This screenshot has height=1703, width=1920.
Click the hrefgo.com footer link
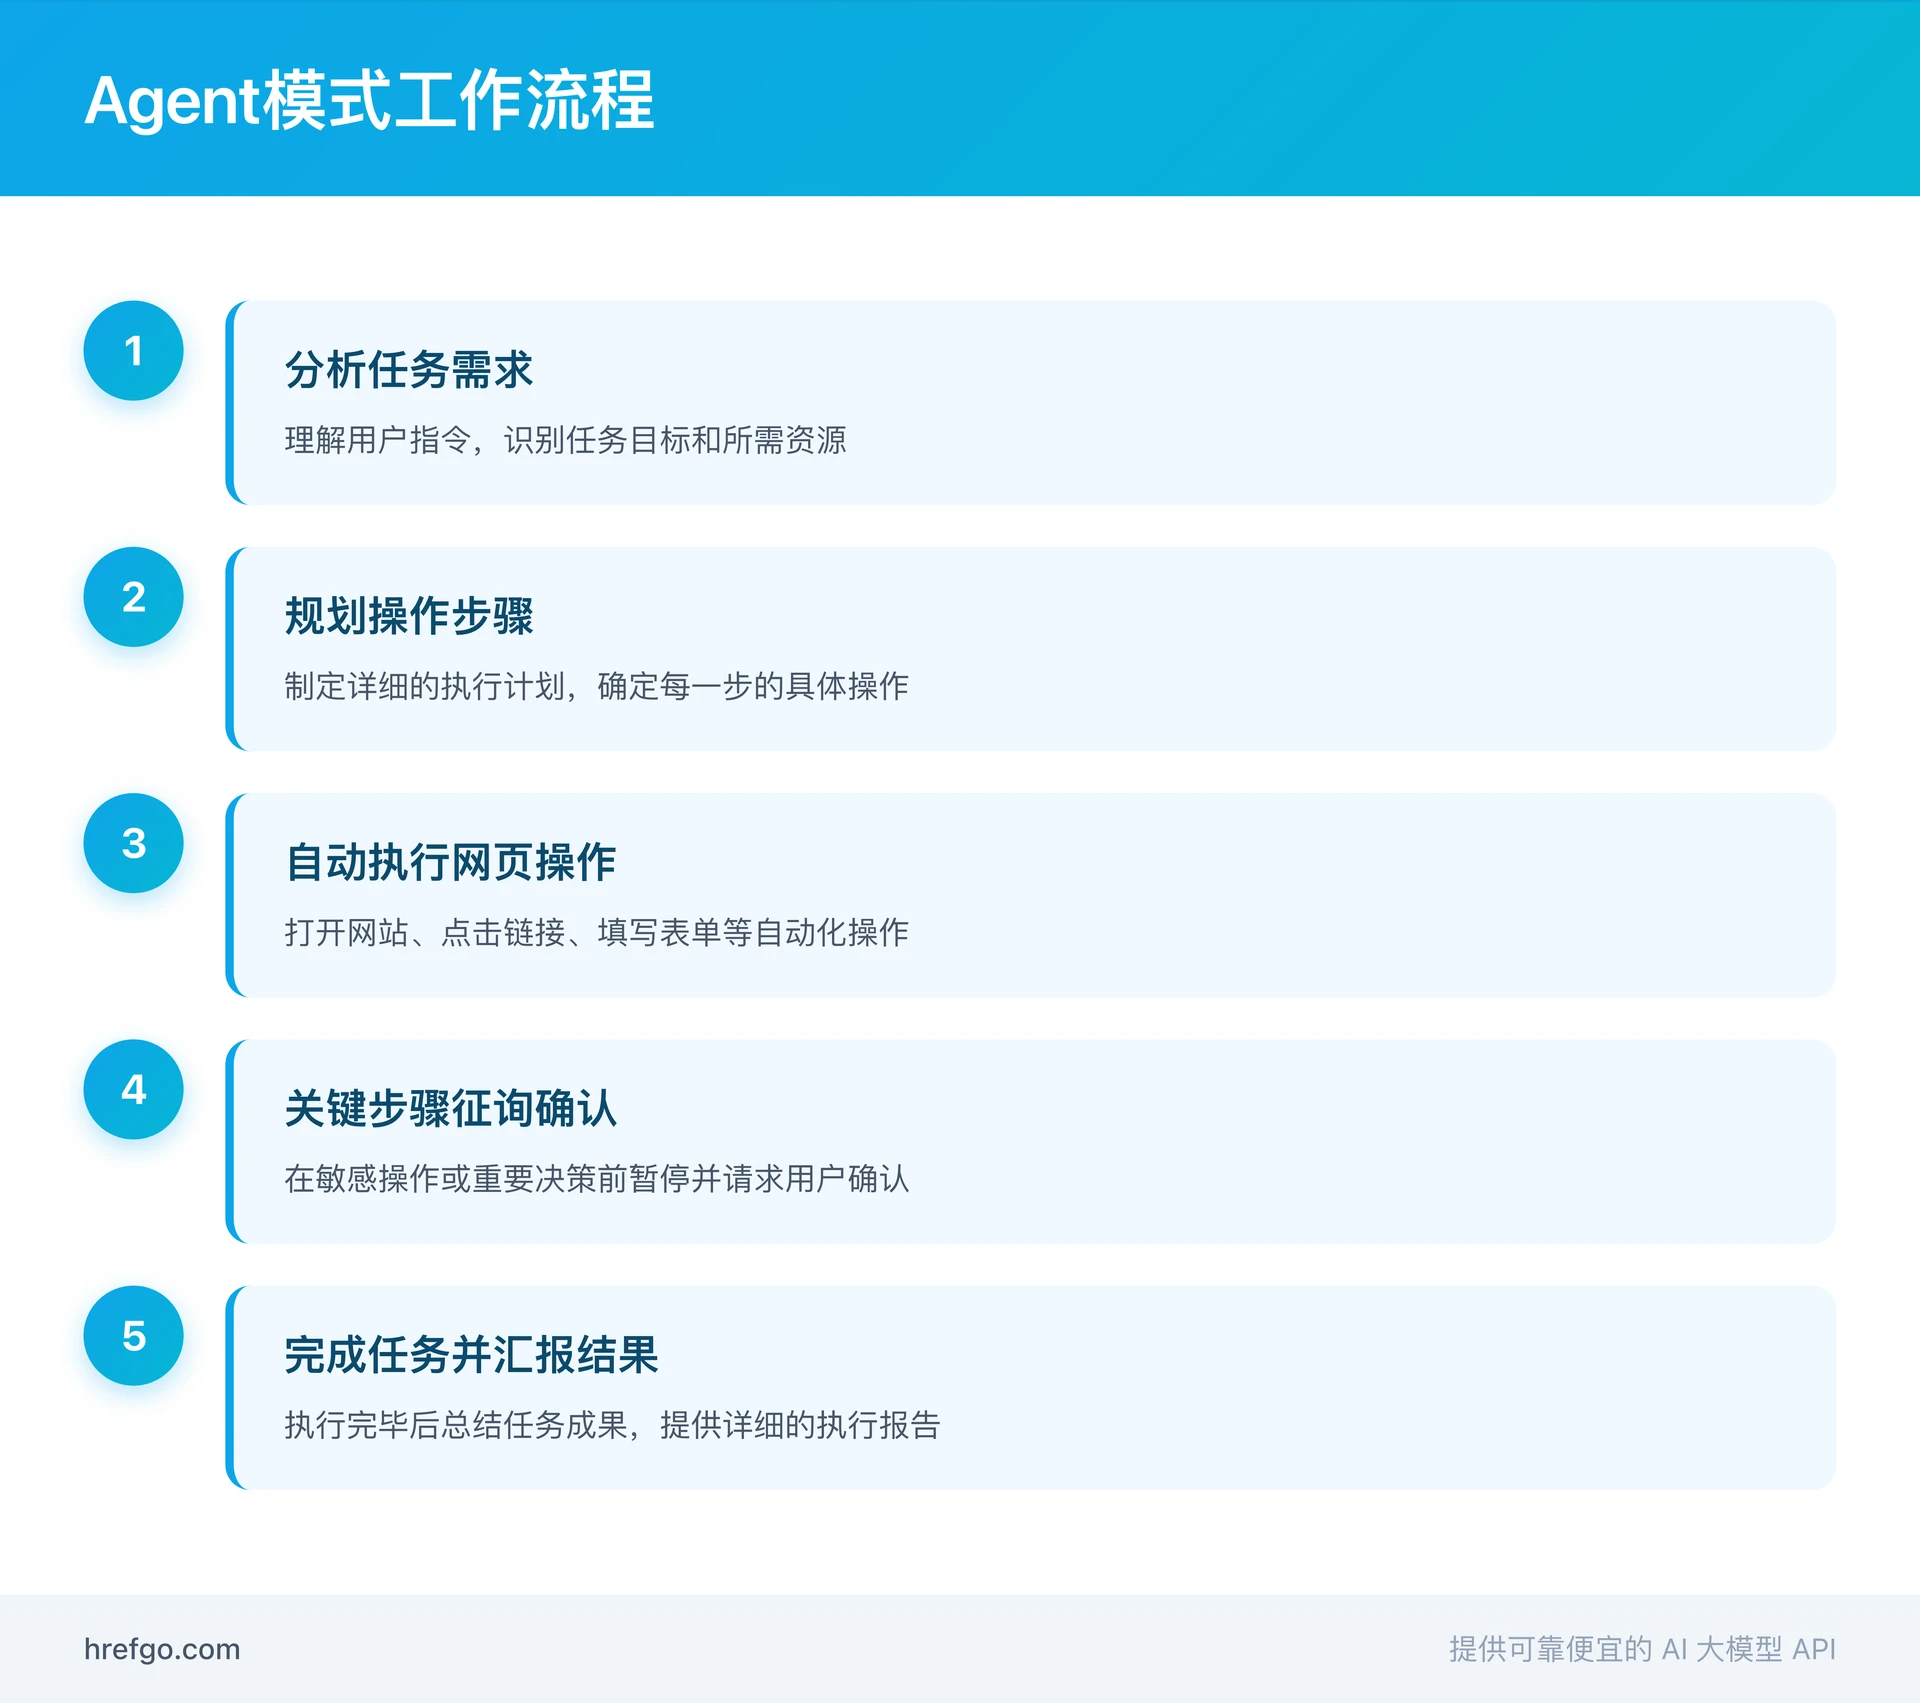(162, 1649)
